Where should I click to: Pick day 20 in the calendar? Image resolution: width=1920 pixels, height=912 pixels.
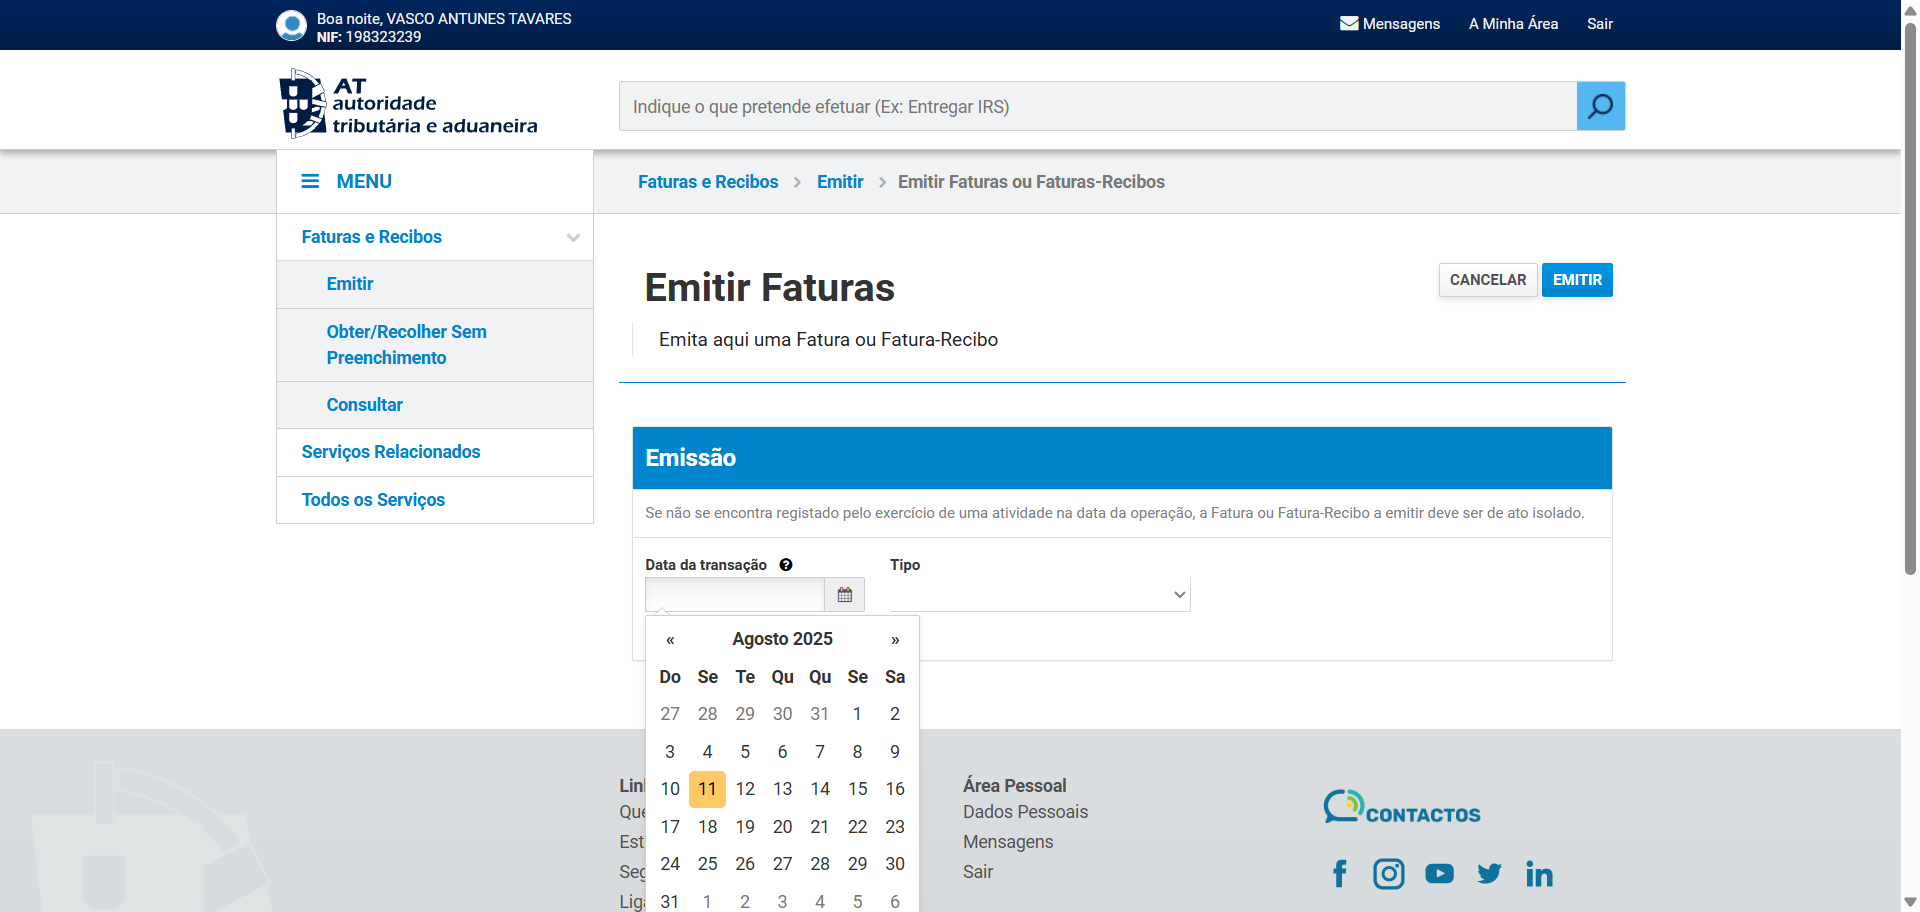click(782, 827)
